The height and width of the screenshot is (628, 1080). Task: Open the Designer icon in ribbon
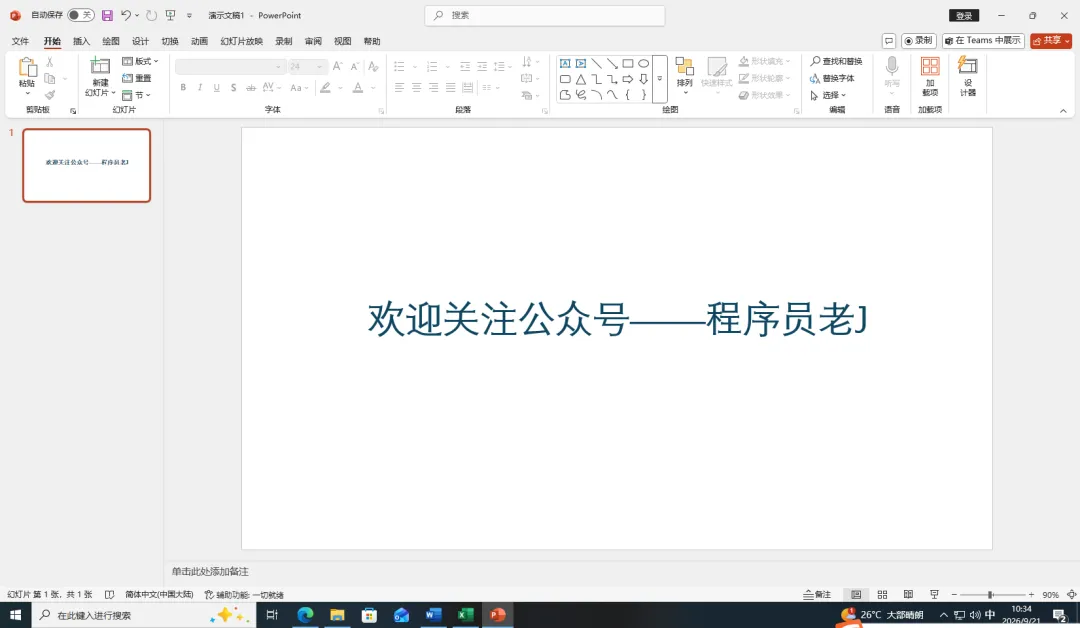point(968,66)
